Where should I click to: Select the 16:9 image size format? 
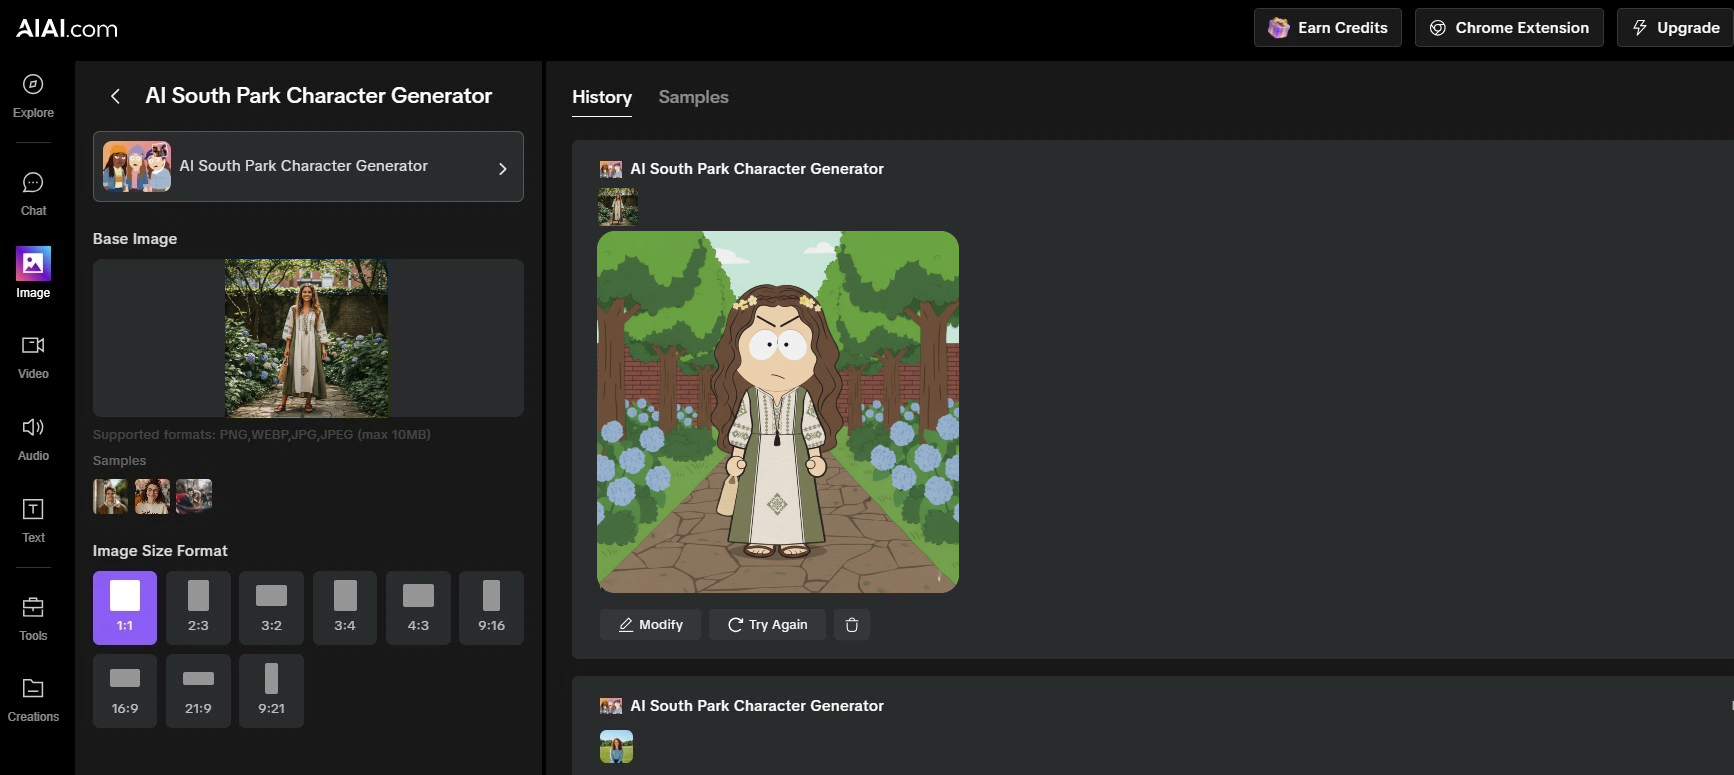125,691
